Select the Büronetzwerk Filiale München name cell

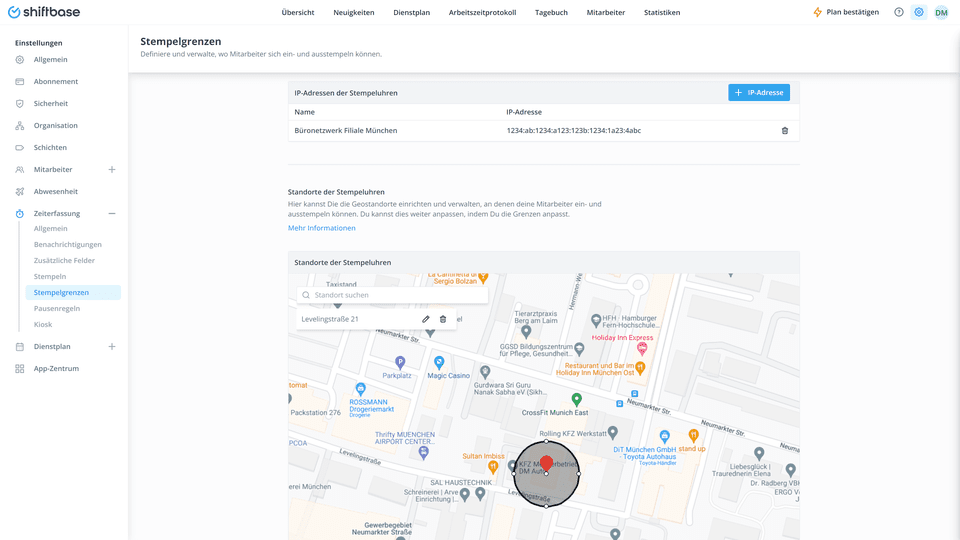click(x=345, y=130)
